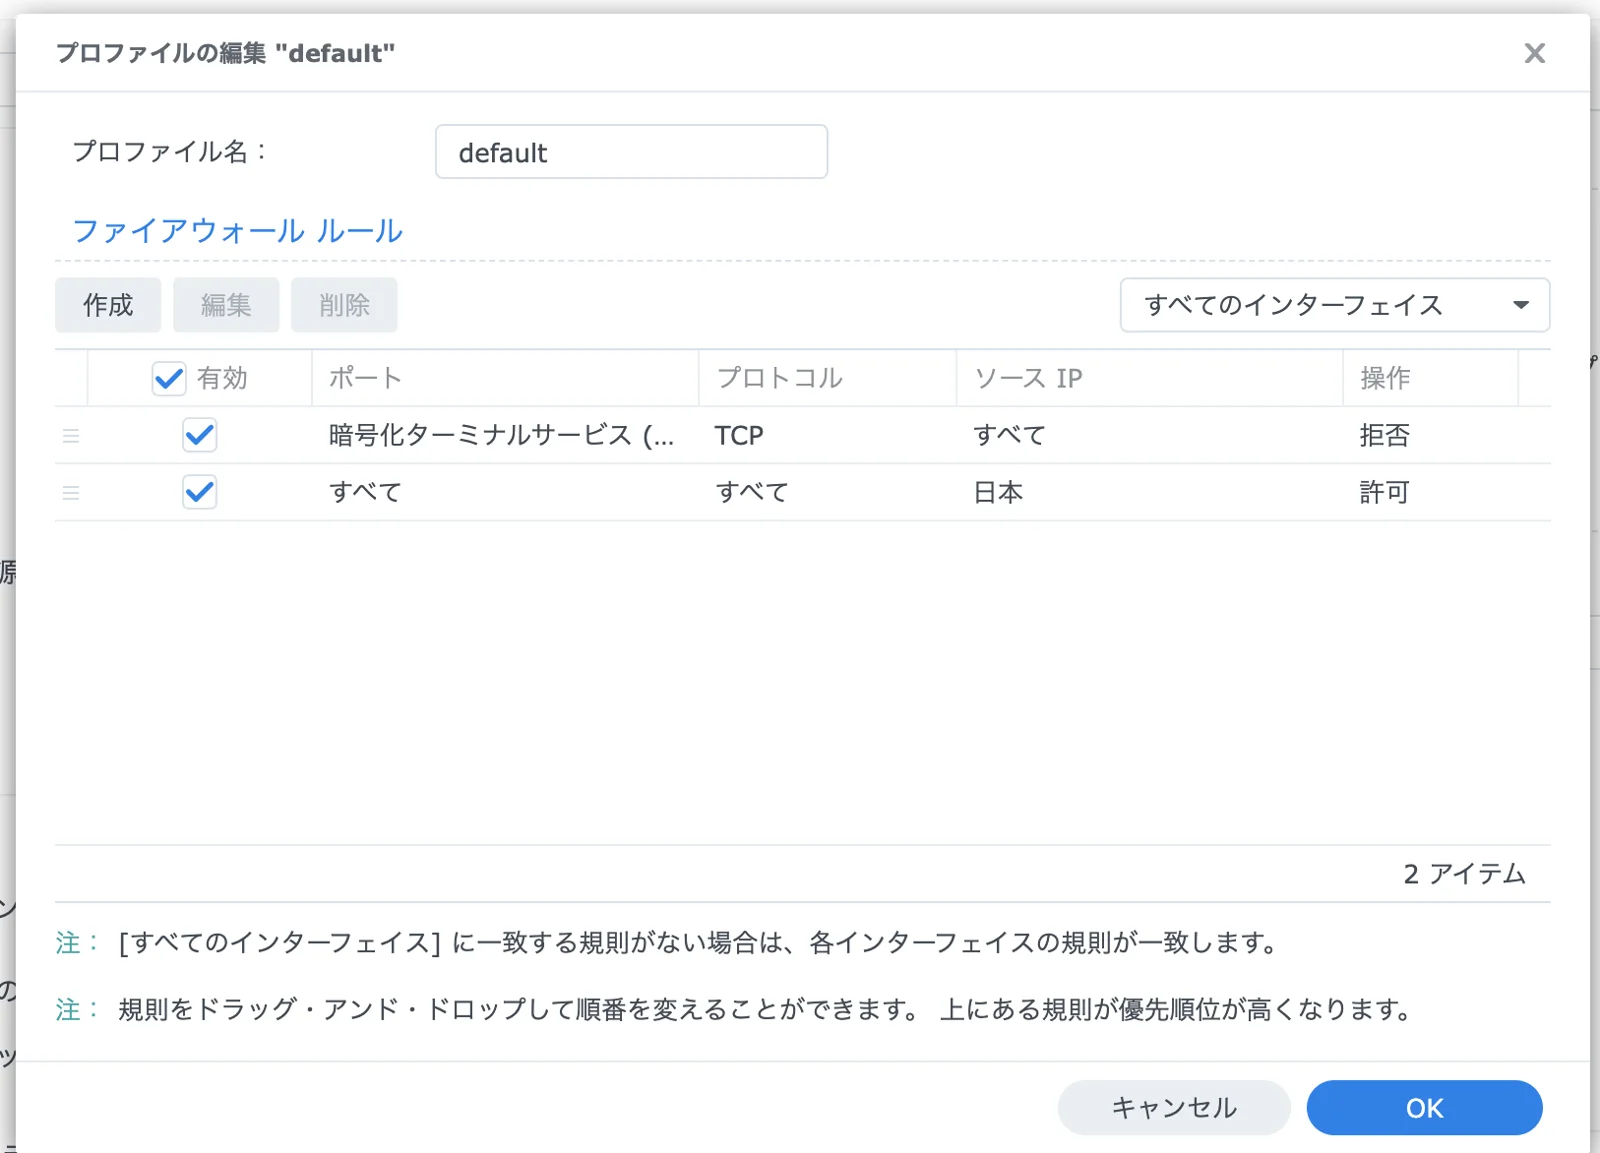
Task: Click the 日本 source IP cell
Action: click(x=998, y=493)
